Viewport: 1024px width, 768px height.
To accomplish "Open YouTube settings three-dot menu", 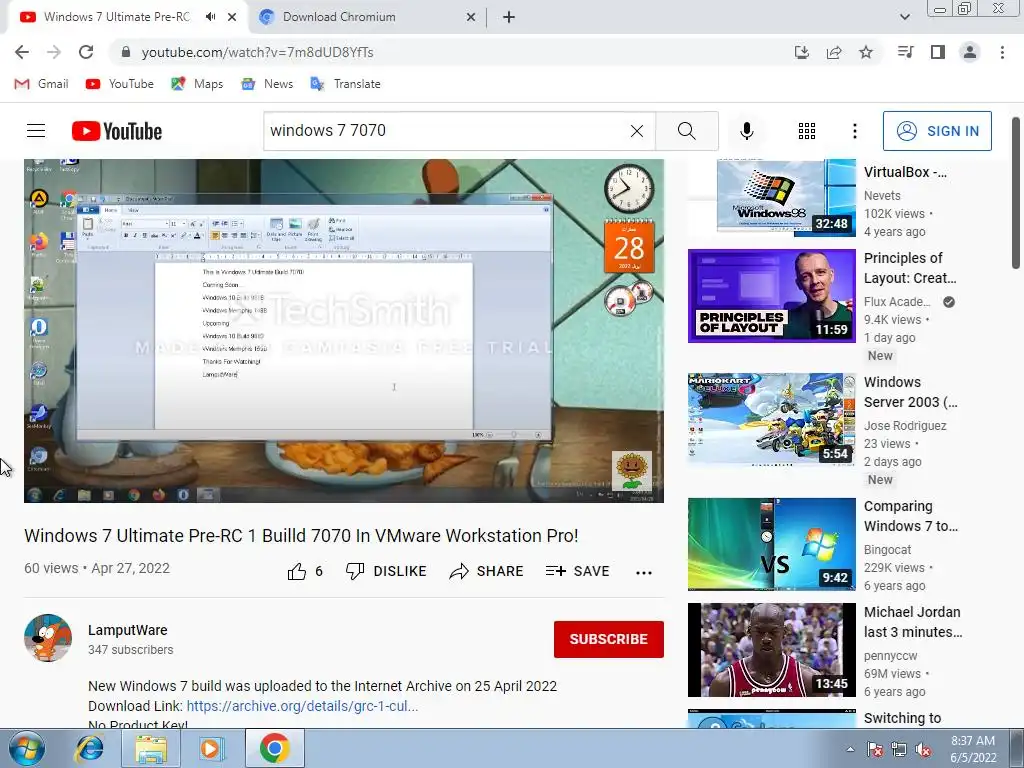I will [x=855, y=131].
